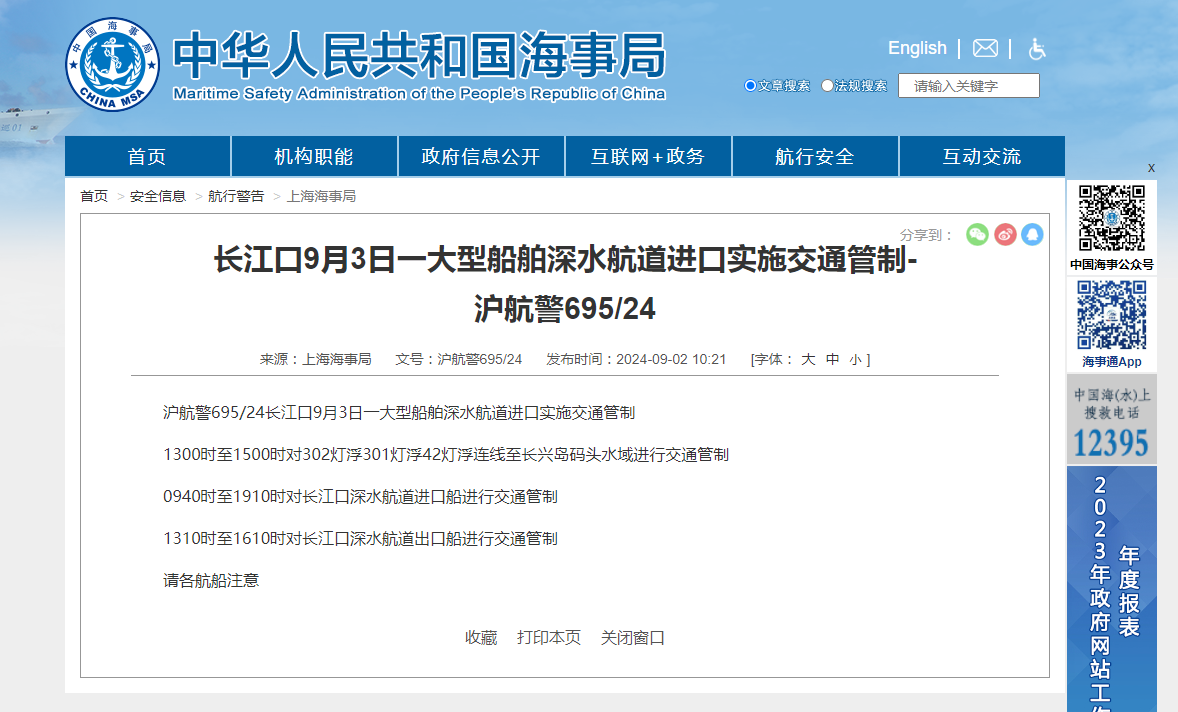This screenshot has width=1178, height=712.
Task: Click the 海事通App QR code
Action: (x=1112, y=315)
